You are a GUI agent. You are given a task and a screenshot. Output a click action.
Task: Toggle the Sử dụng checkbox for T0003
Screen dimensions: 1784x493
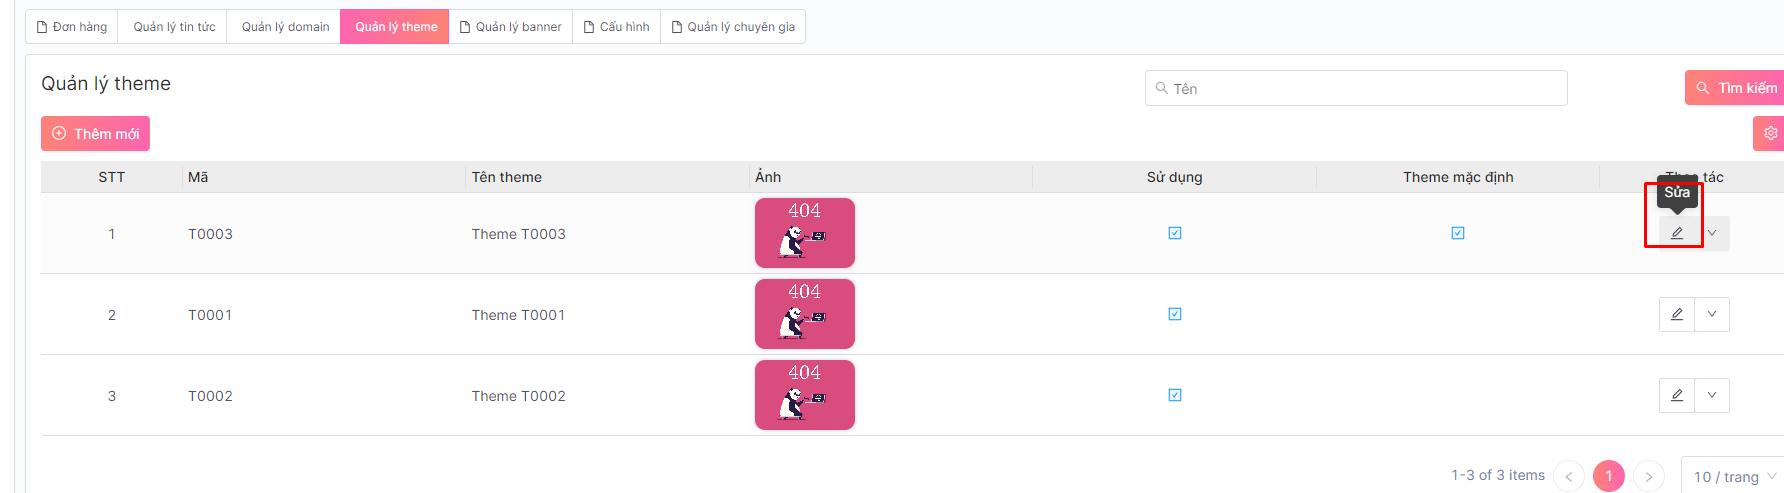tap(1175, 233)
